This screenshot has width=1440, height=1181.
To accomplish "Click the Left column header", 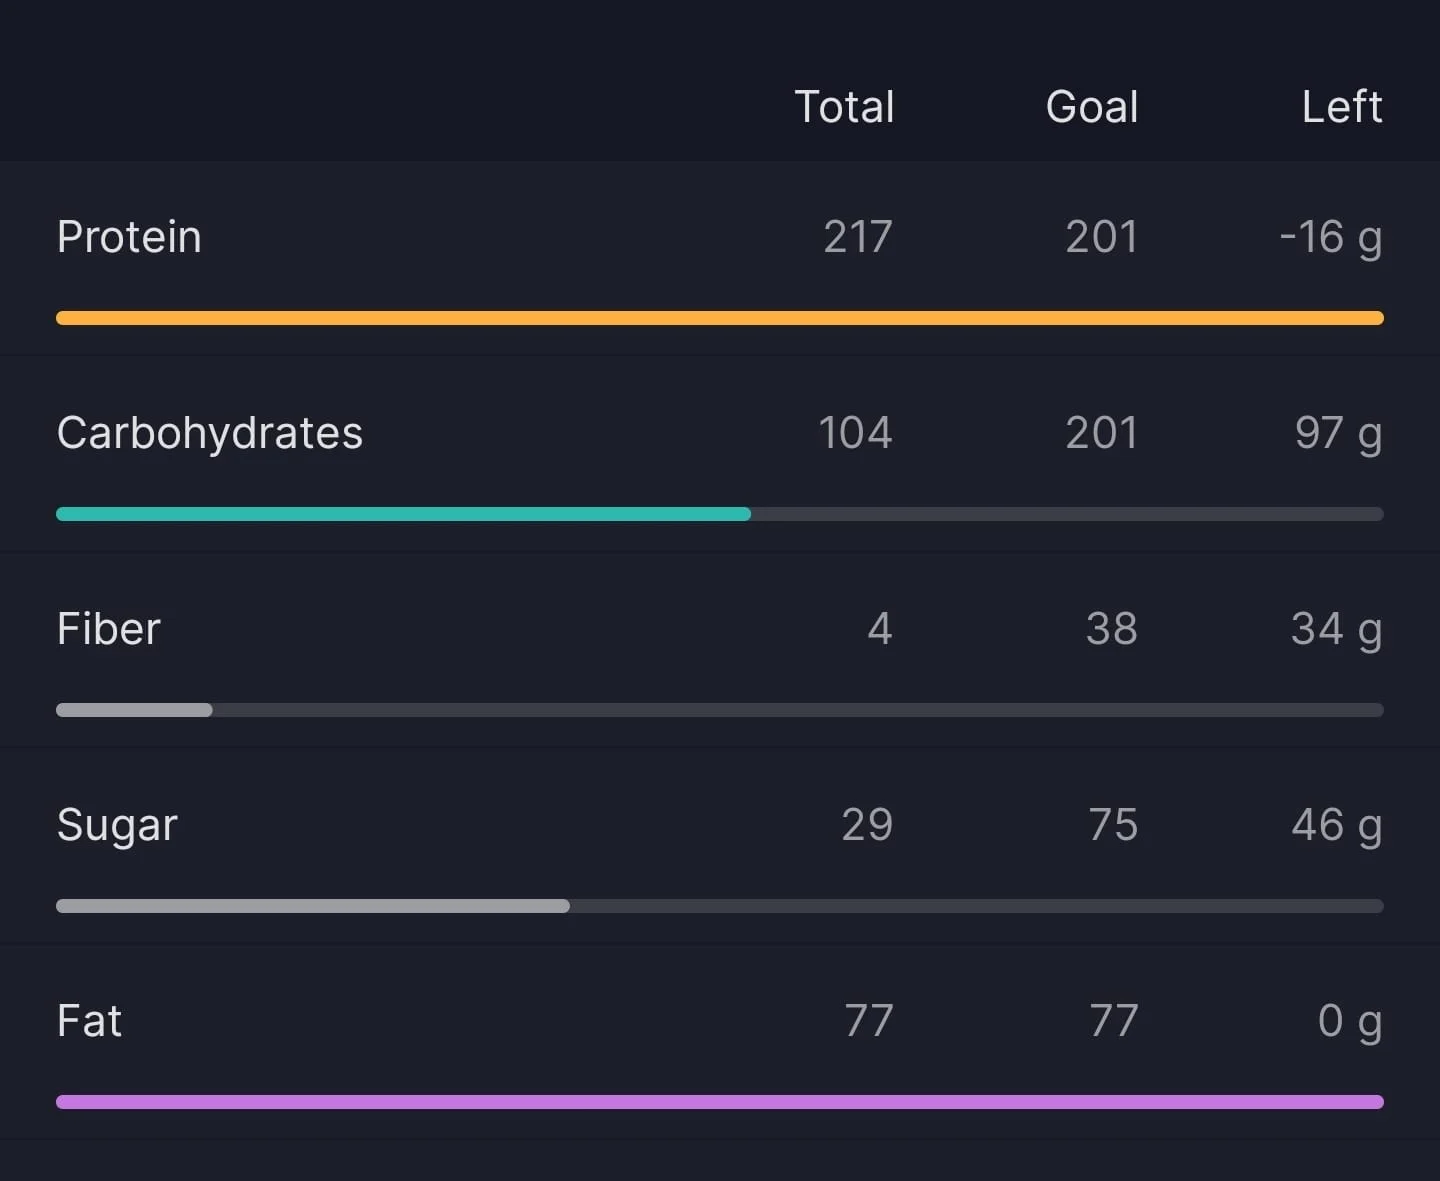I will pyautogui.click(x=1342, y=107).
